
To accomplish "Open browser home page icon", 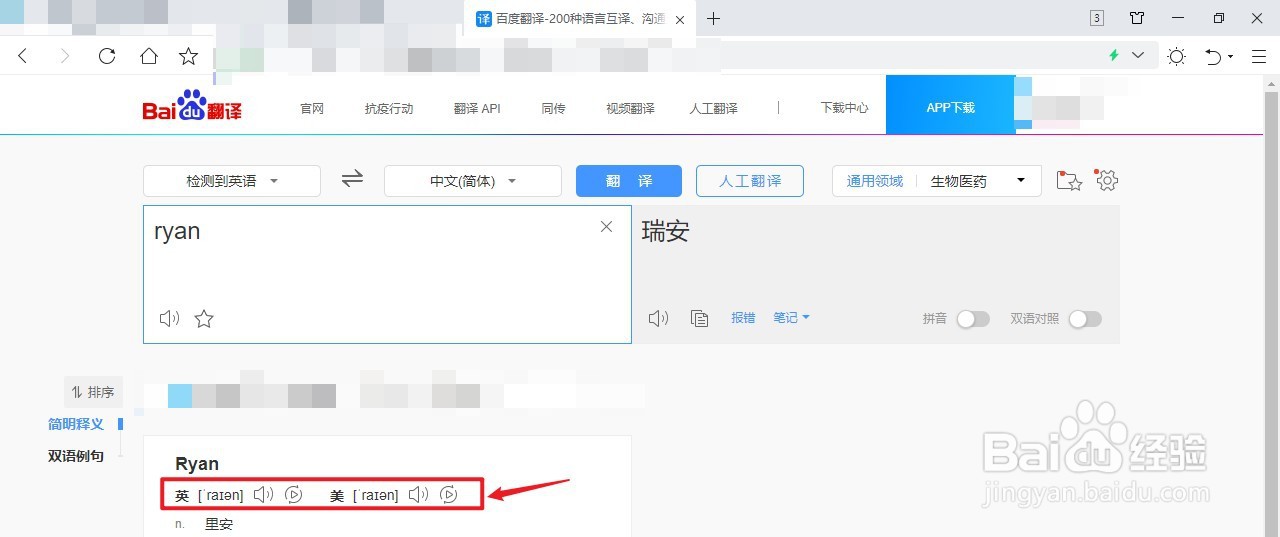I will pyautogui.click(x=148, y=56).
